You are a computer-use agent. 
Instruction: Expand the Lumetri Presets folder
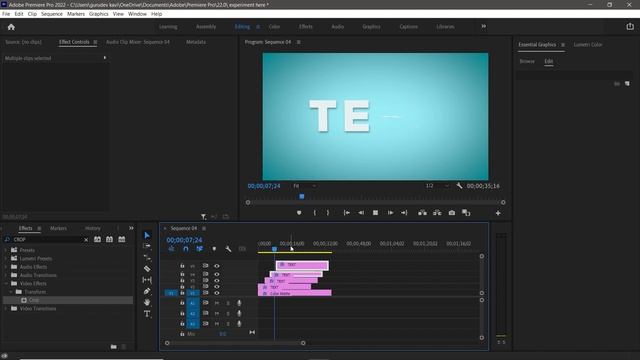pos(6,258)
